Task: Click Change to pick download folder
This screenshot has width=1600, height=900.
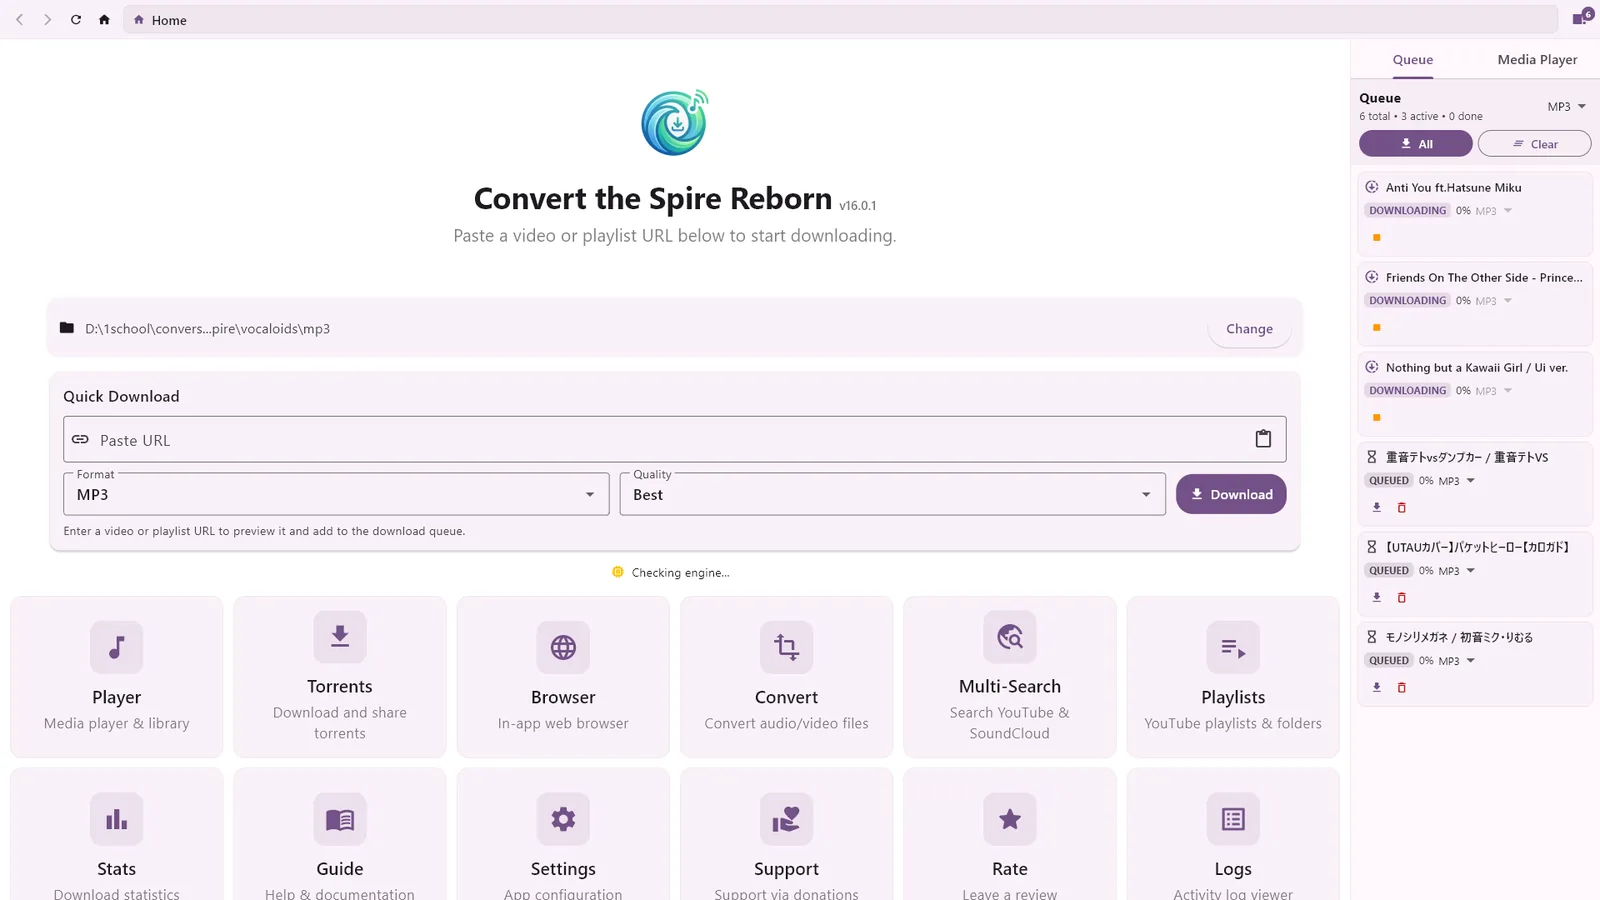Action: [x=1249, y=329]
